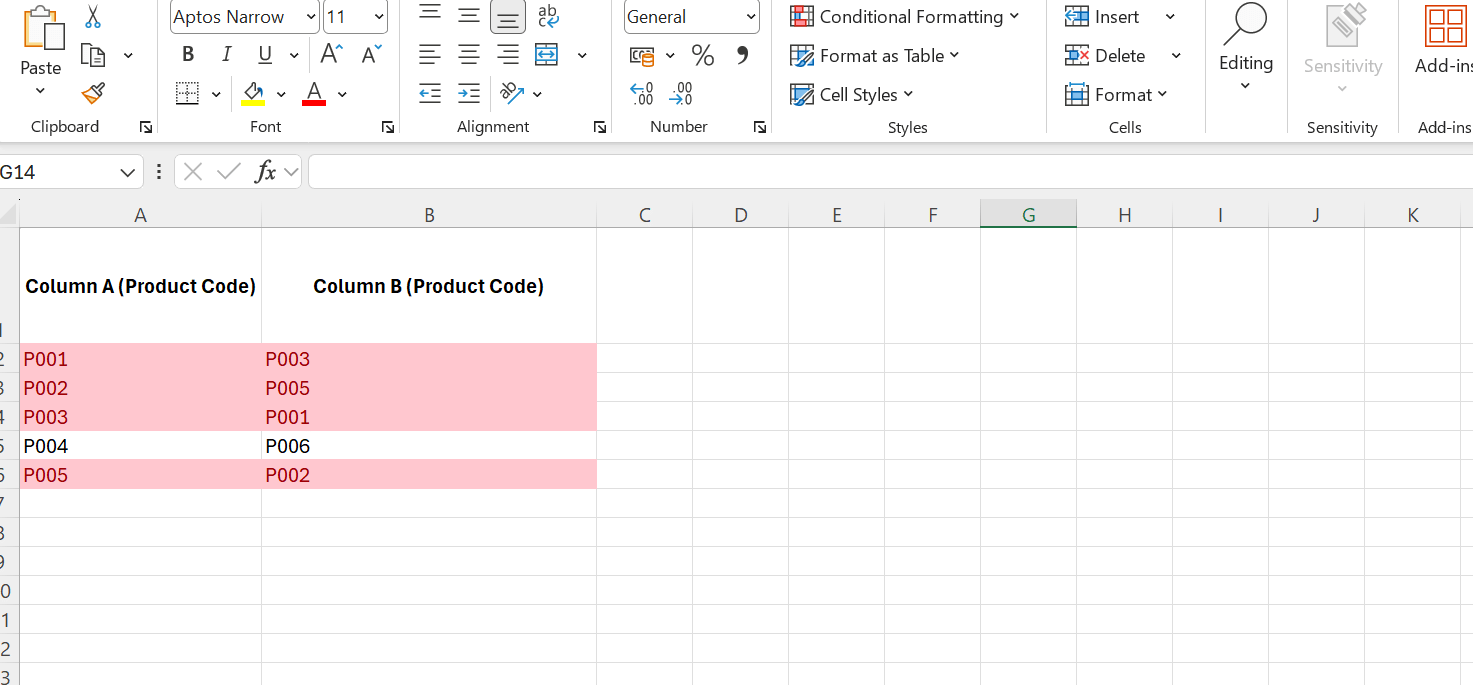Image resolution: width=1473 pixels, height=685 pixels.
Task: Activate the Format Painter tool
Action: [91, 92]
